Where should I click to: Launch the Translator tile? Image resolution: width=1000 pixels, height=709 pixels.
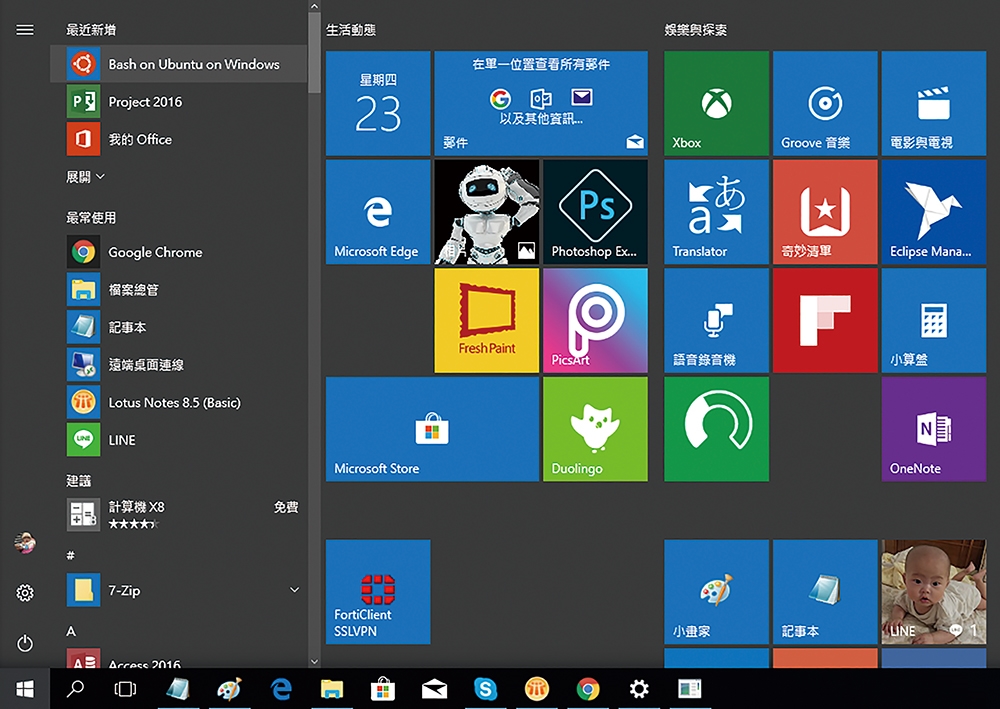(717, 212)
